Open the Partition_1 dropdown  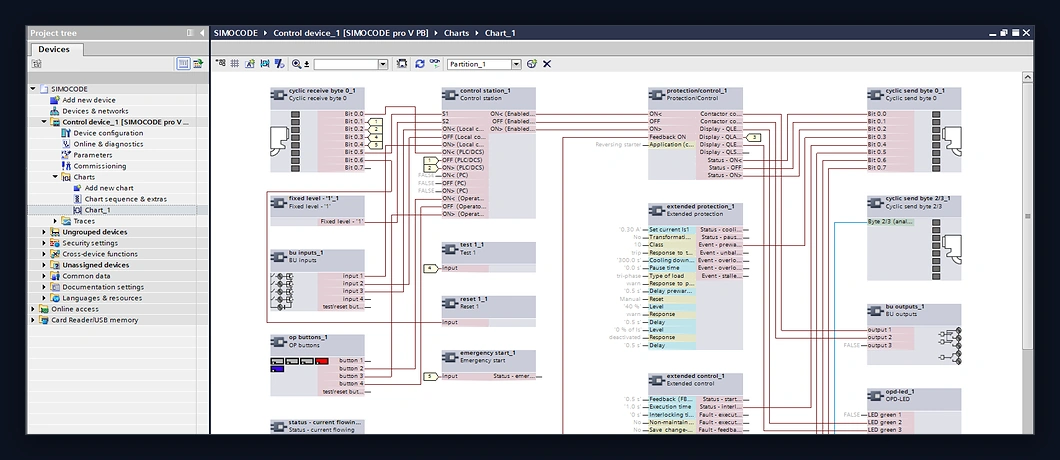(516, 64)
